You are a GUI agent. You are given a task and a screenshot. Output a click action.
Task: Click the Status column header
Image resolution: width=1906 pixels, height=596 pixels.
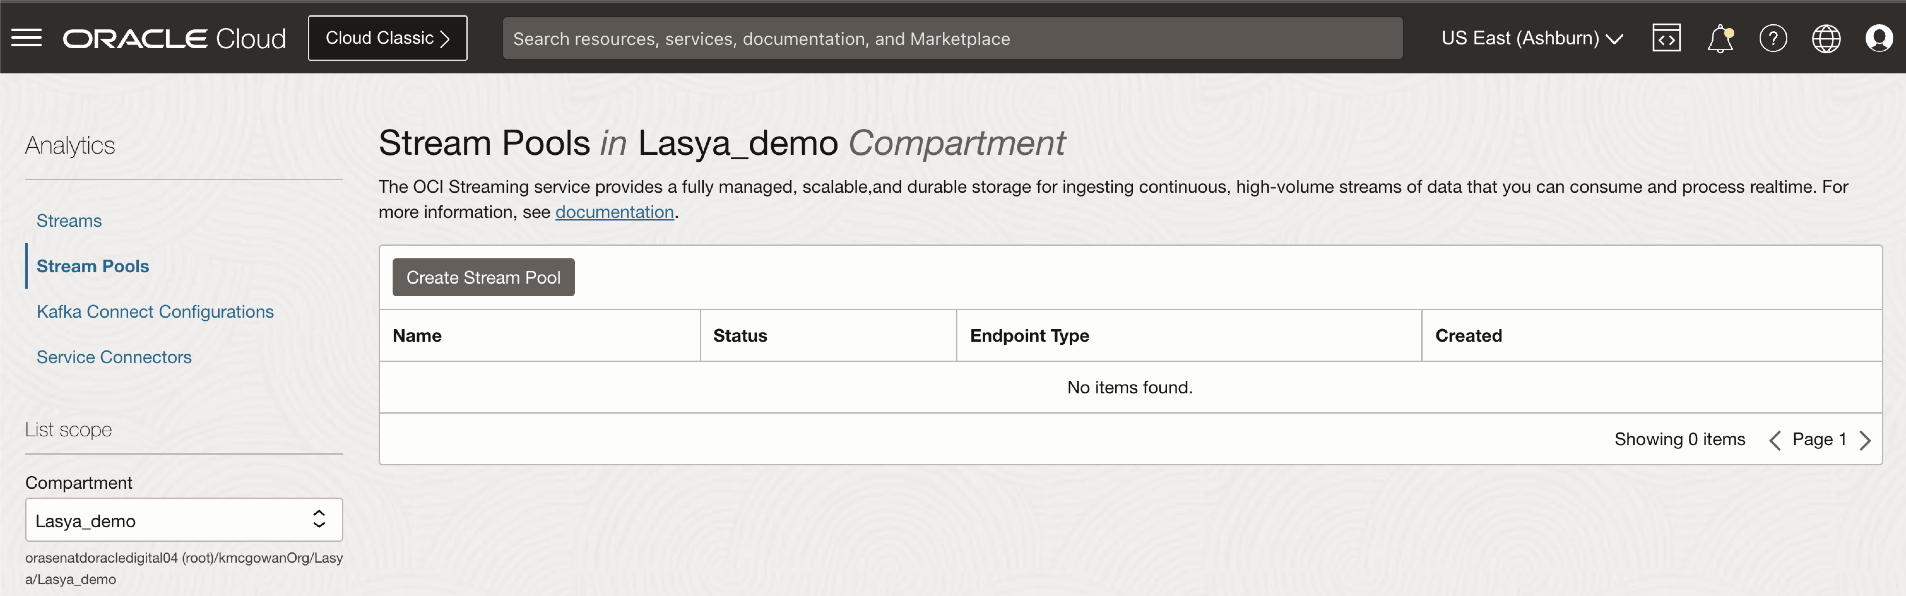828,336
